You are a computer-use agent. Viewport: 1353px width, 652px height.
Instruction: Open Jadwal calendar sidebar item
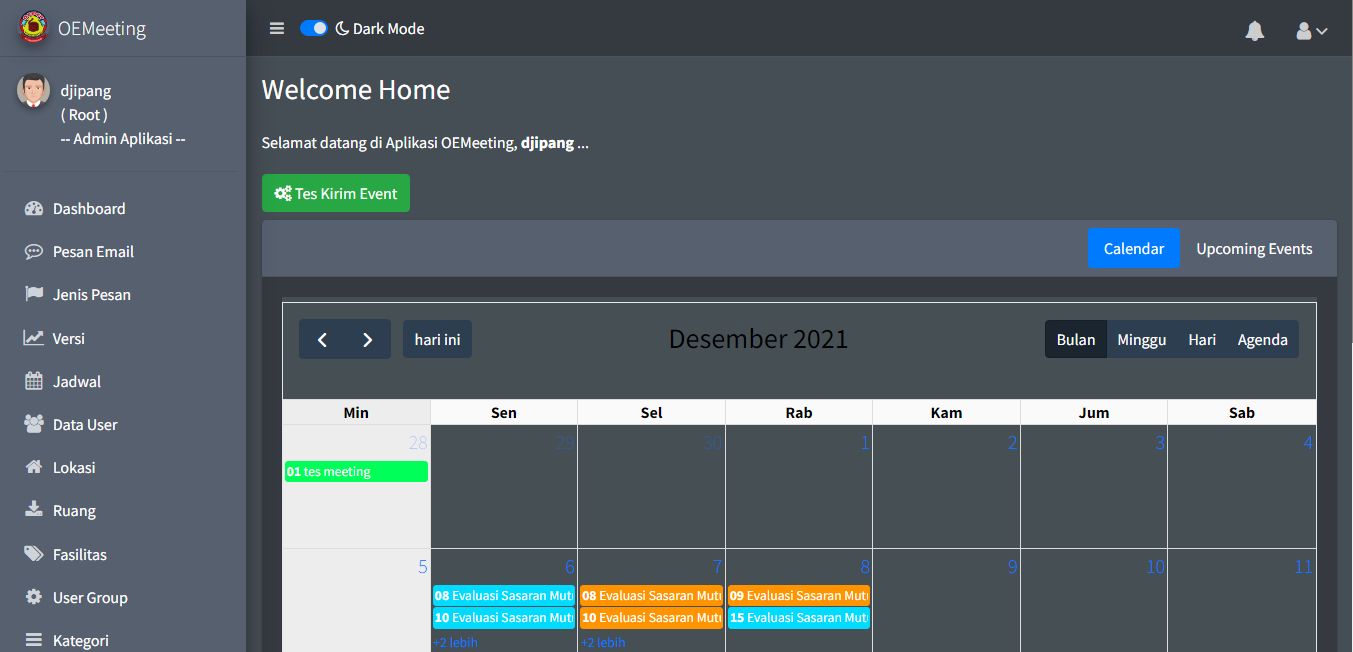tap(76, 382)
